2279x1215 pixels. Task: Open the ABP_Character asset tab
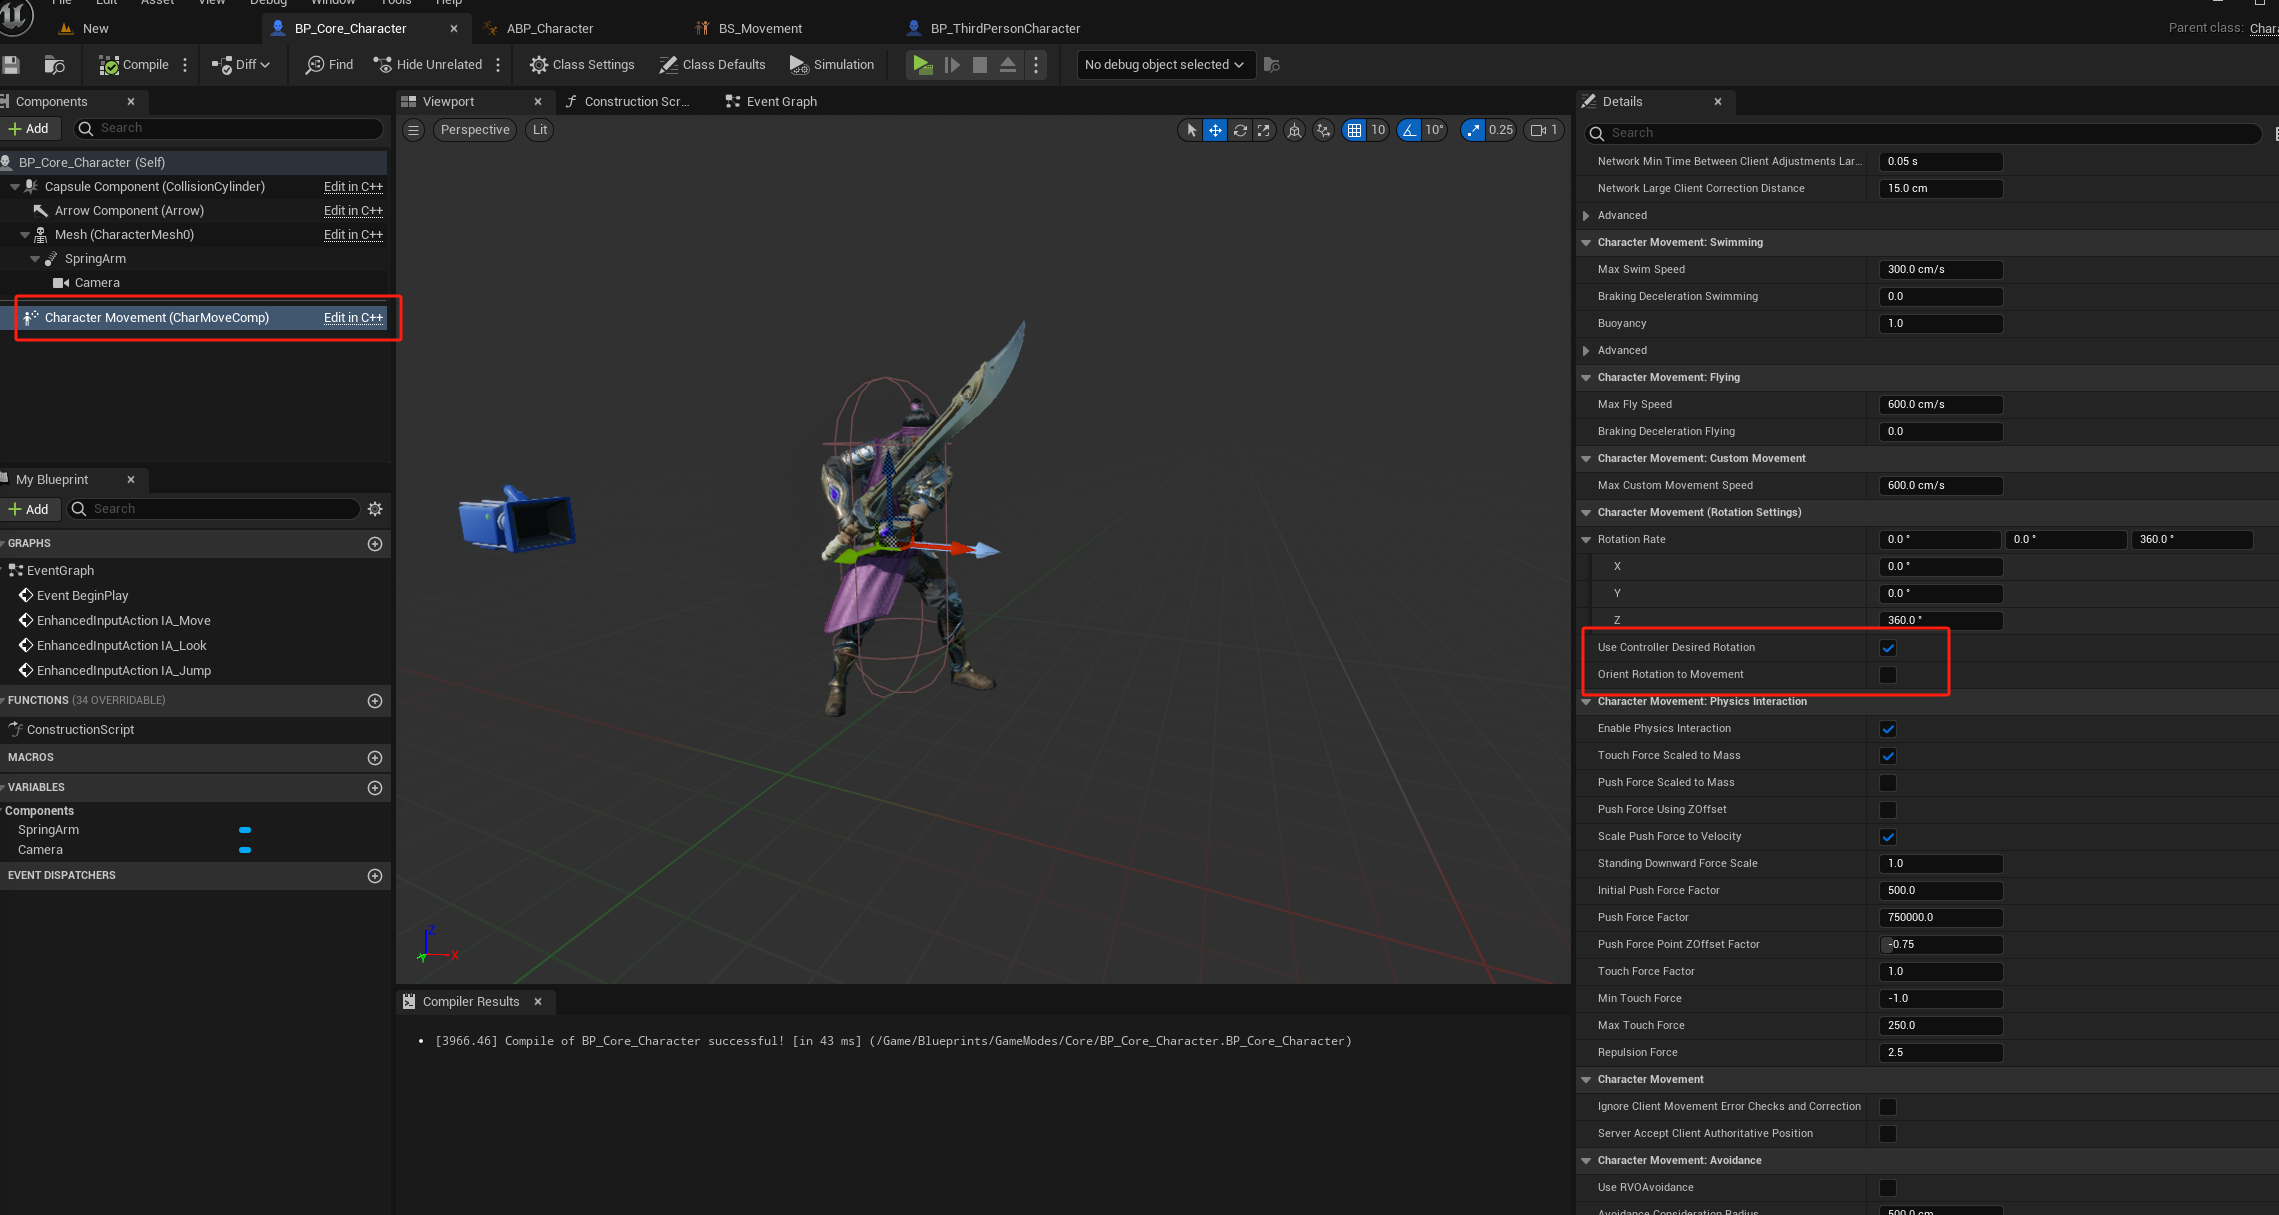pyautogui.click(x=549, y=29)
